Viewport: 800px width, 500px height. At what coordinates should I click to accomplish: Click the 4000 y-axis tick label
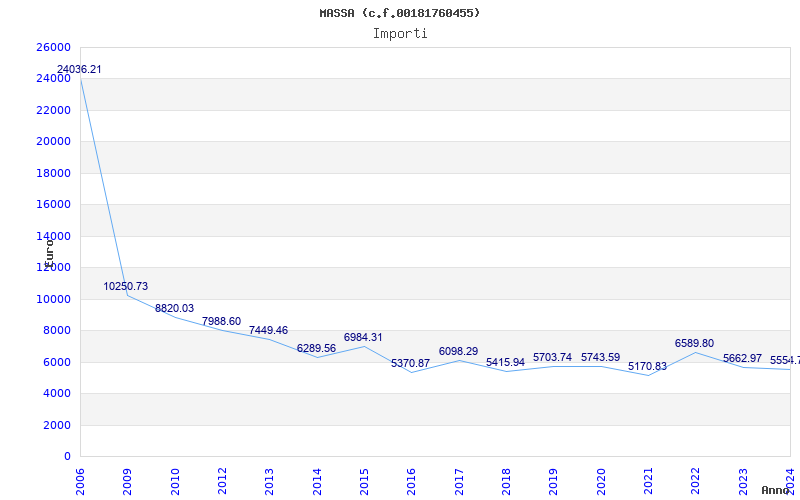point(57,393)
